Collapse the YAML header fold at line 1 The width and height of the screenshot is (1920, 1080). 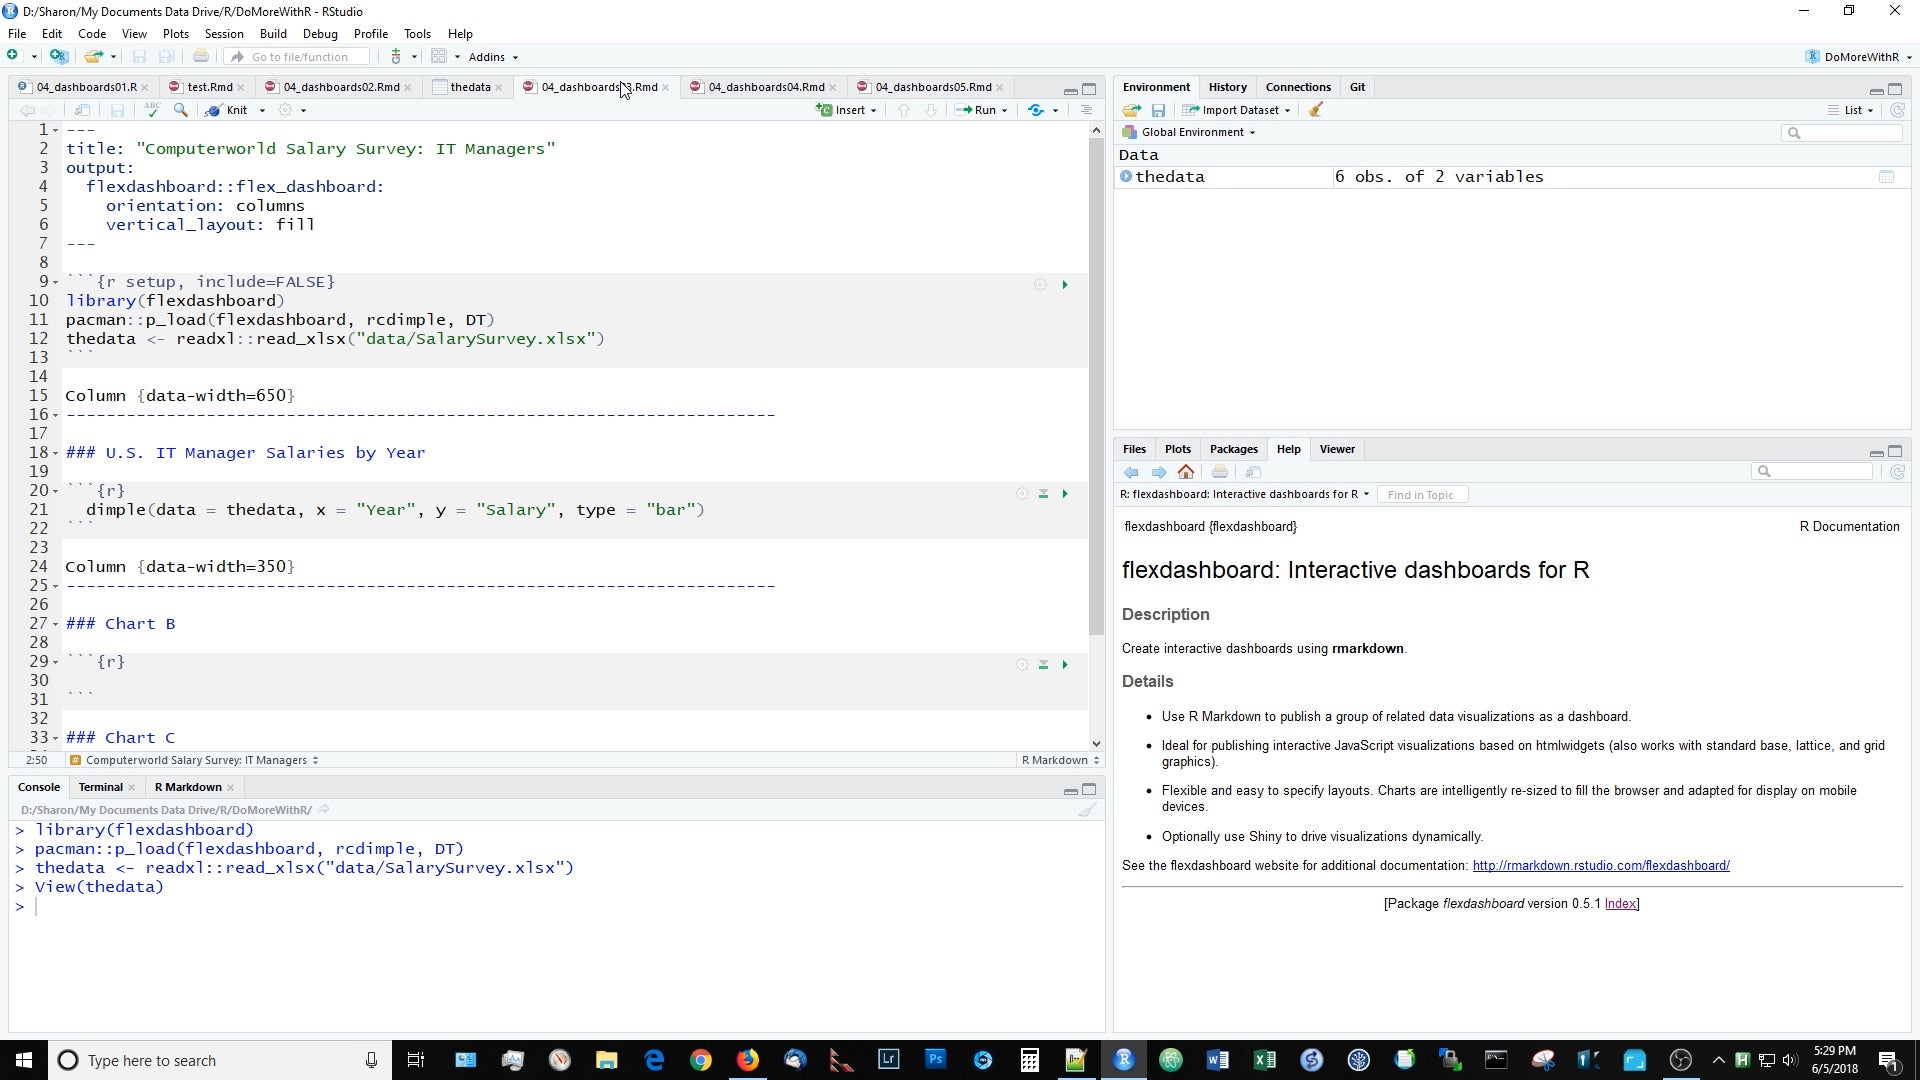56,131
